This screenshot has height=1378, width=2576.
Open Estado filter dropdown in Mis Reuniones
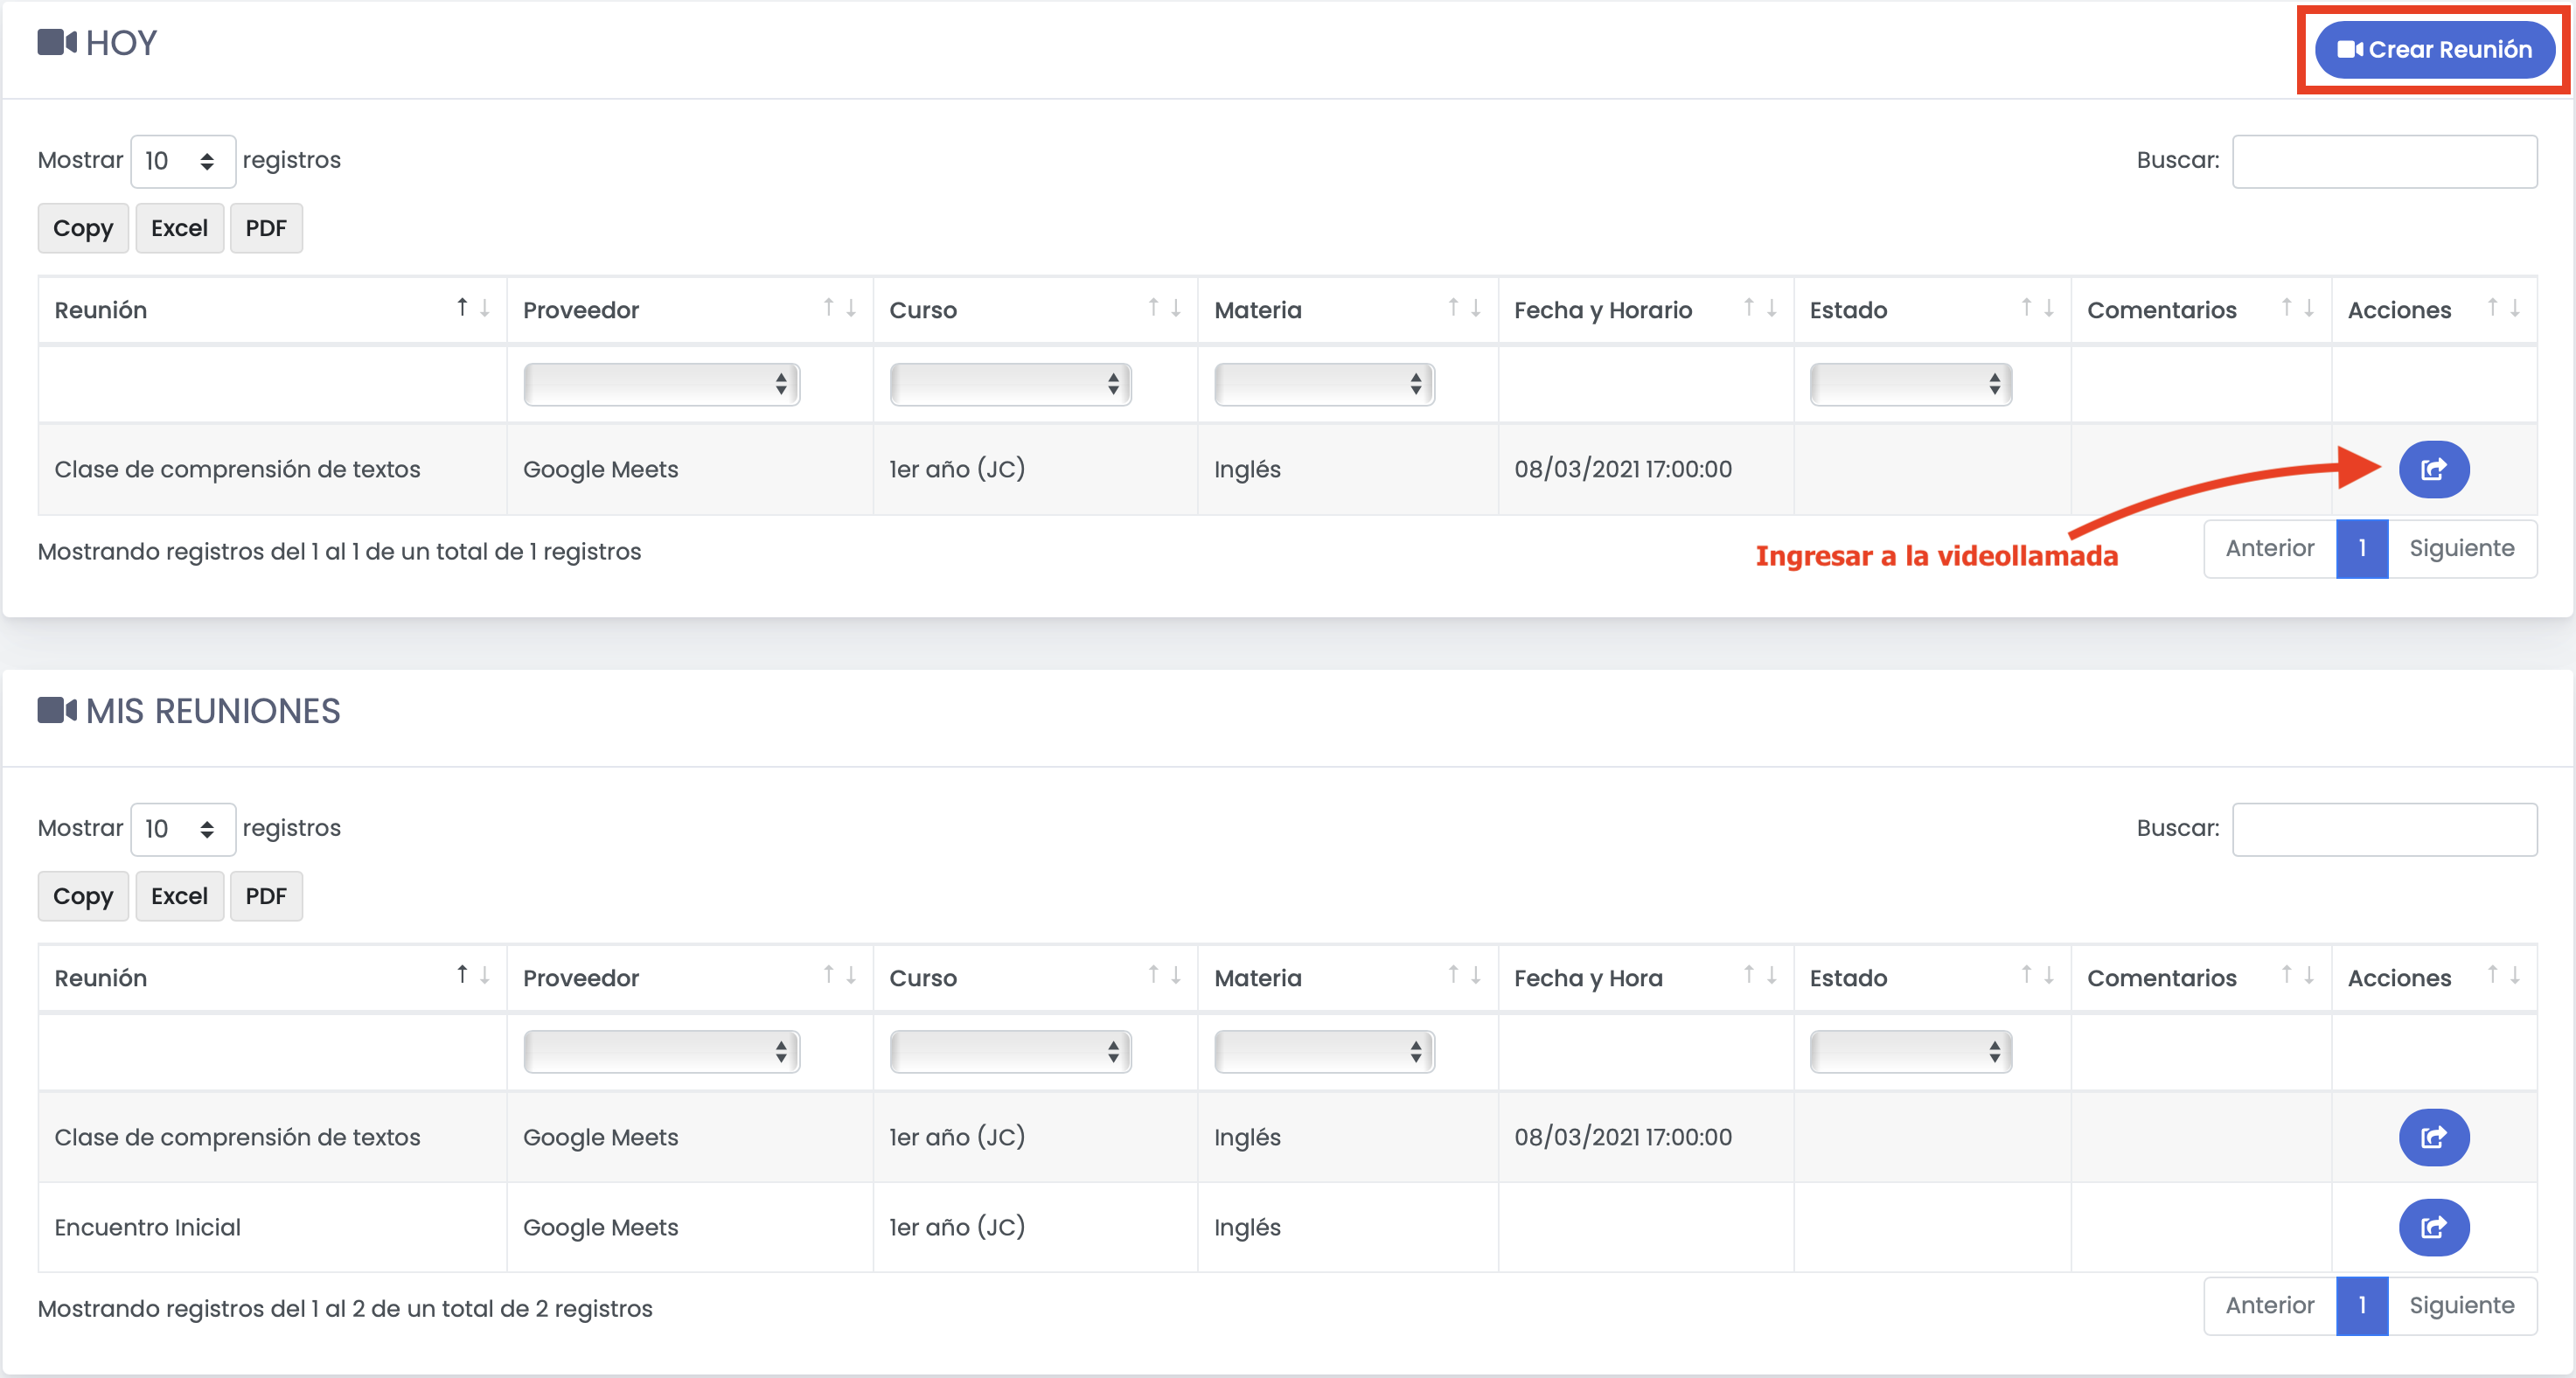click(x=1910, y=1052)
